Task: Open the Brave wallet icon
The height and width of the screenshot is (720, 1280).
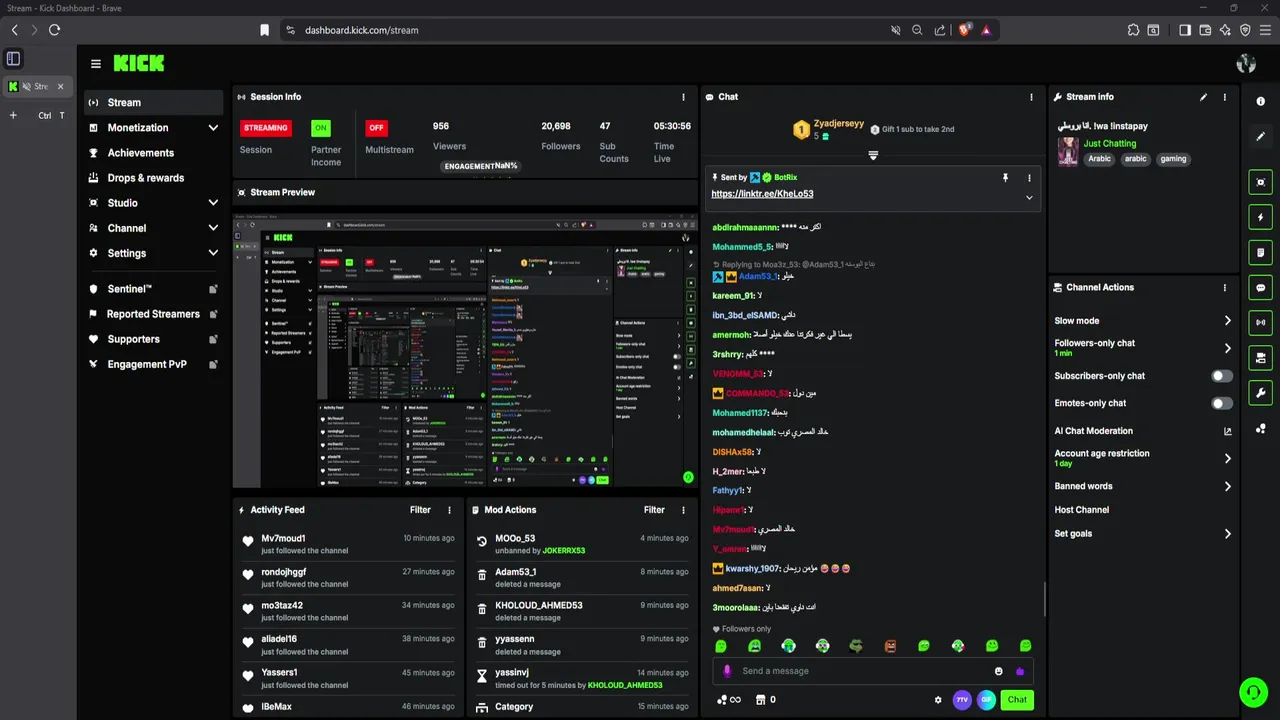Action: 1205,30
